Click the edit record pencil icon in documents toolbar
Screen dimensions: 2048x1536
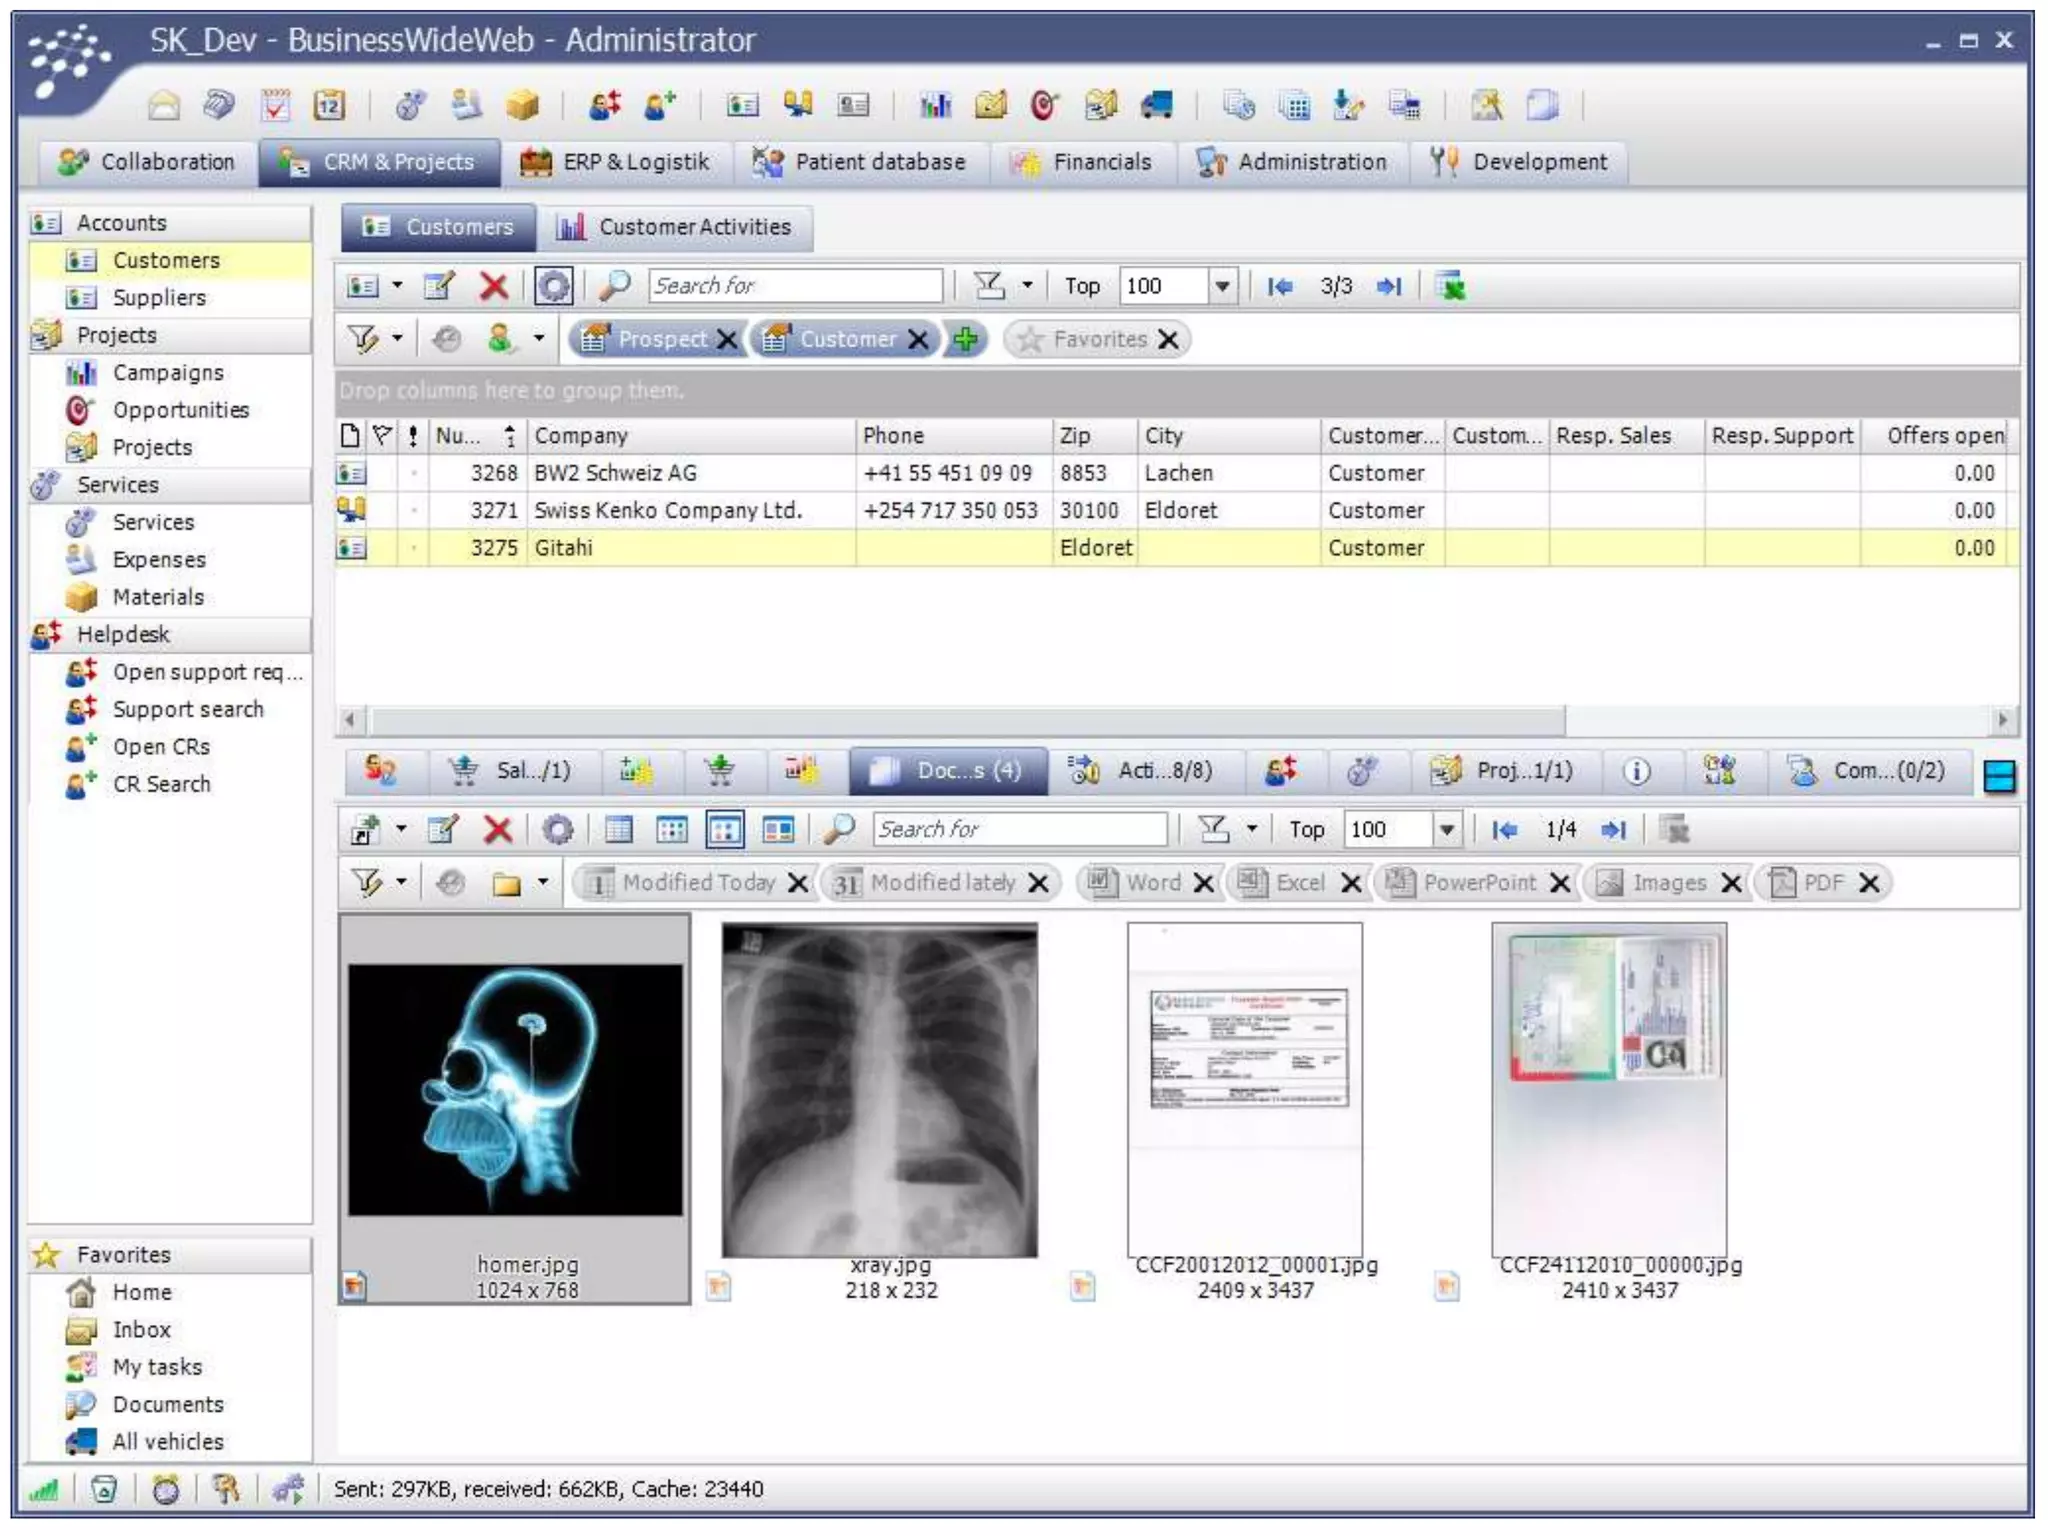coord(442,829)
